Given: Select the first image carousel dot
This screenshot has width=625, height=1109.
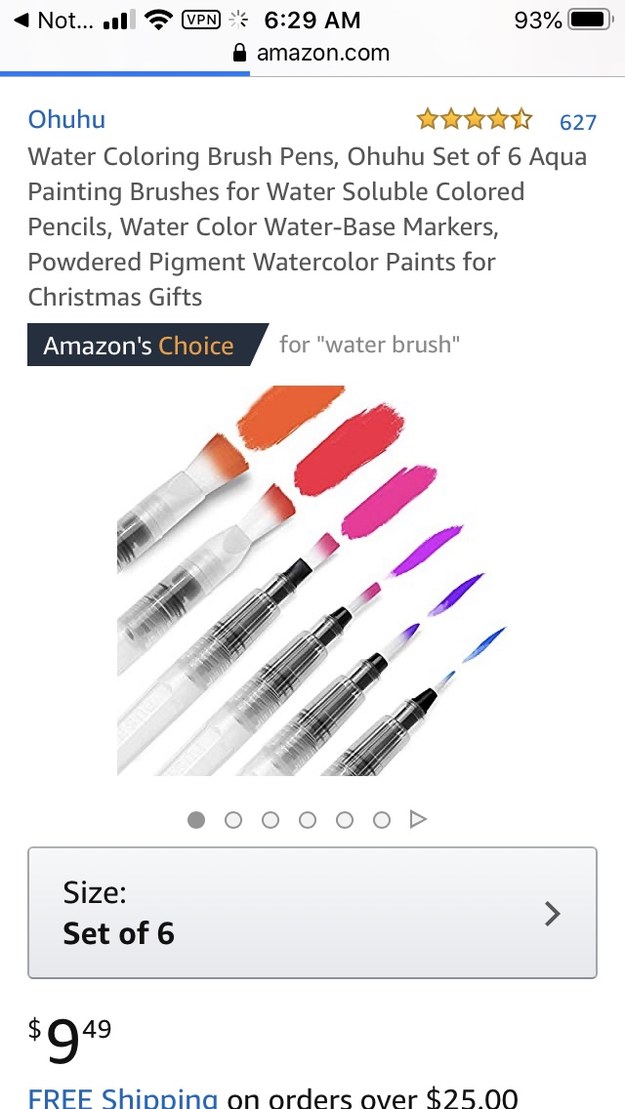Looking at the screenshot, I should [197, 820].
